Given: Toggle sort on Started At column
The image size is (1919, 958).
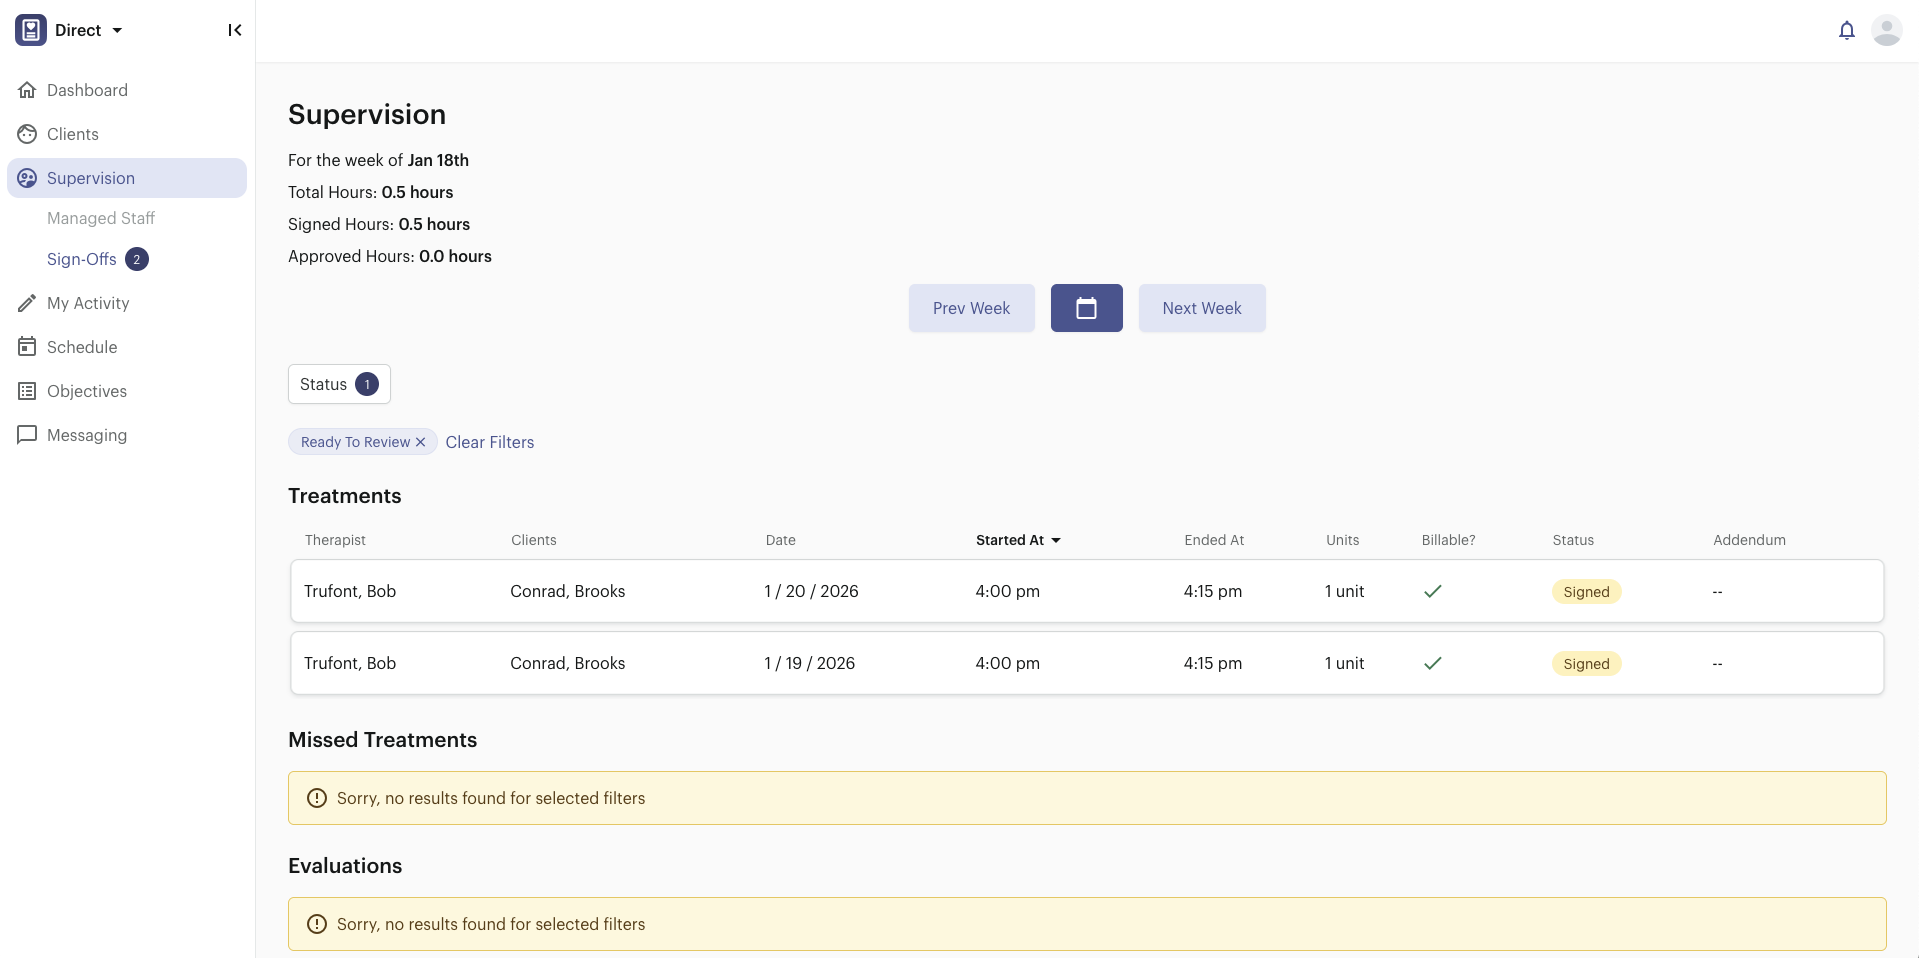Looking at the screenshot, I should [1017, 540].
